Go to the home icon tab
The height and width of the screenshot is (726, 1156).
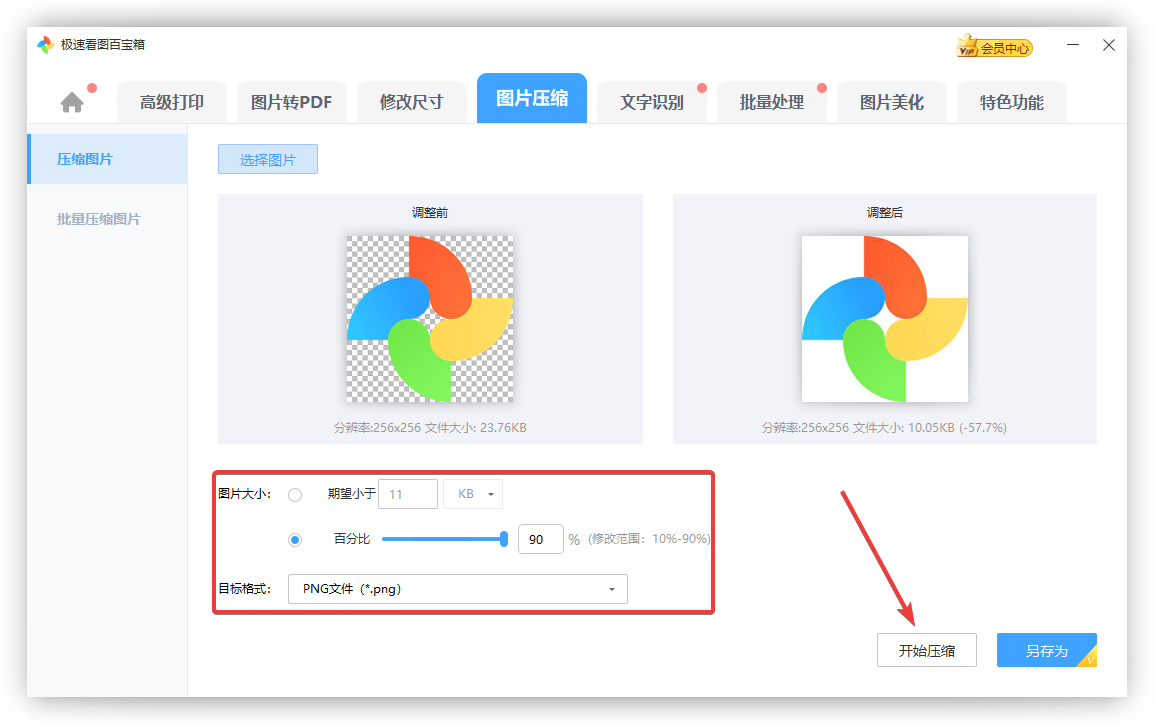click(x=72, y=102)
